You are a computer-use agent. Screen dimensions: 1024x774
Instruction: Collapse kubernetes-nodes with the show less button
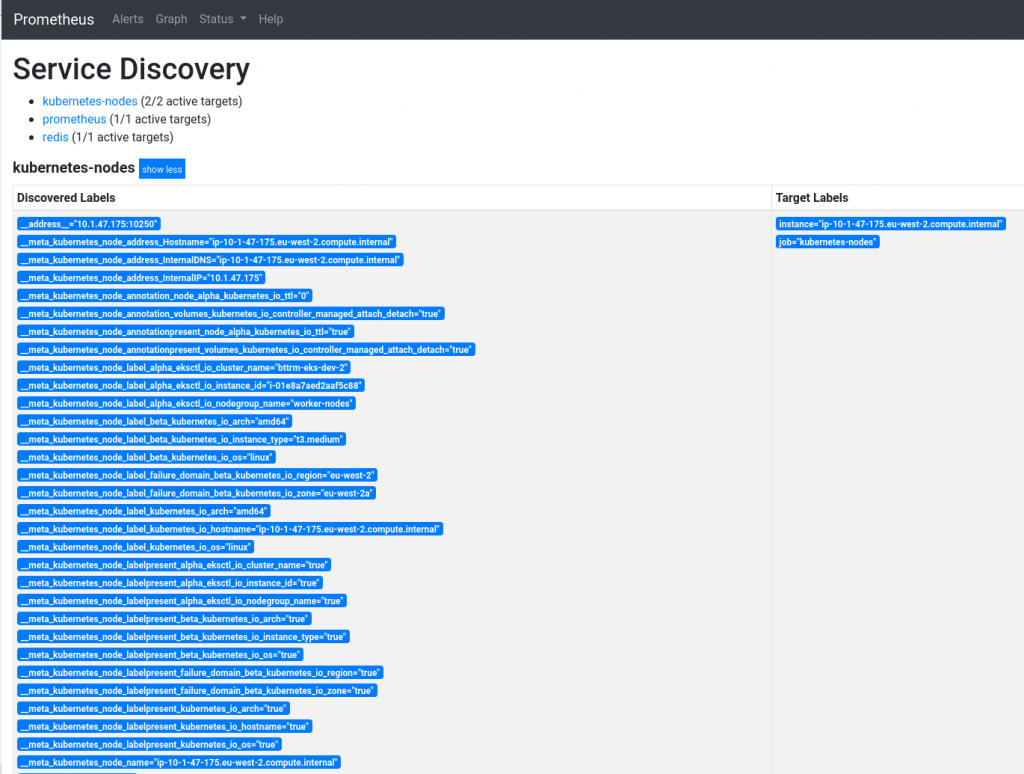tap(161, 169)
